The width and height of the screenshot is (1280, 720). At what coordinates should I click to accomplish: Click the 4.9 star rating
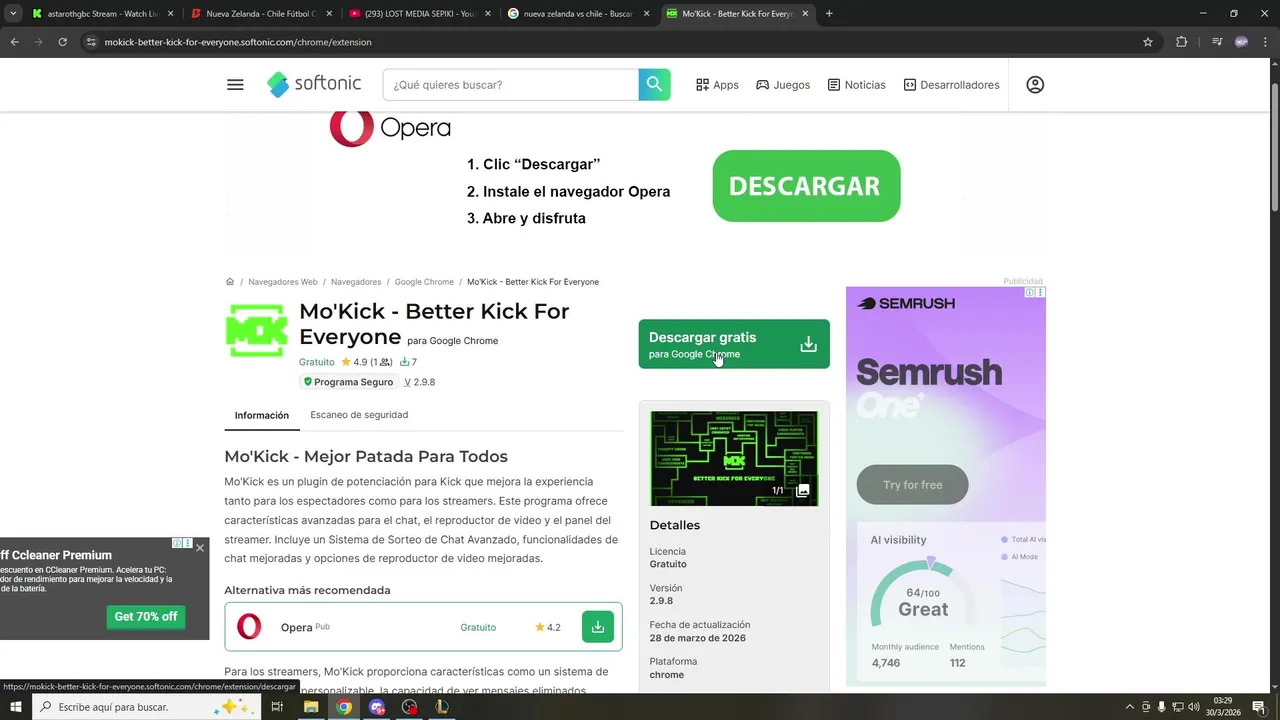pyautogui.click(x=354, y=362)
